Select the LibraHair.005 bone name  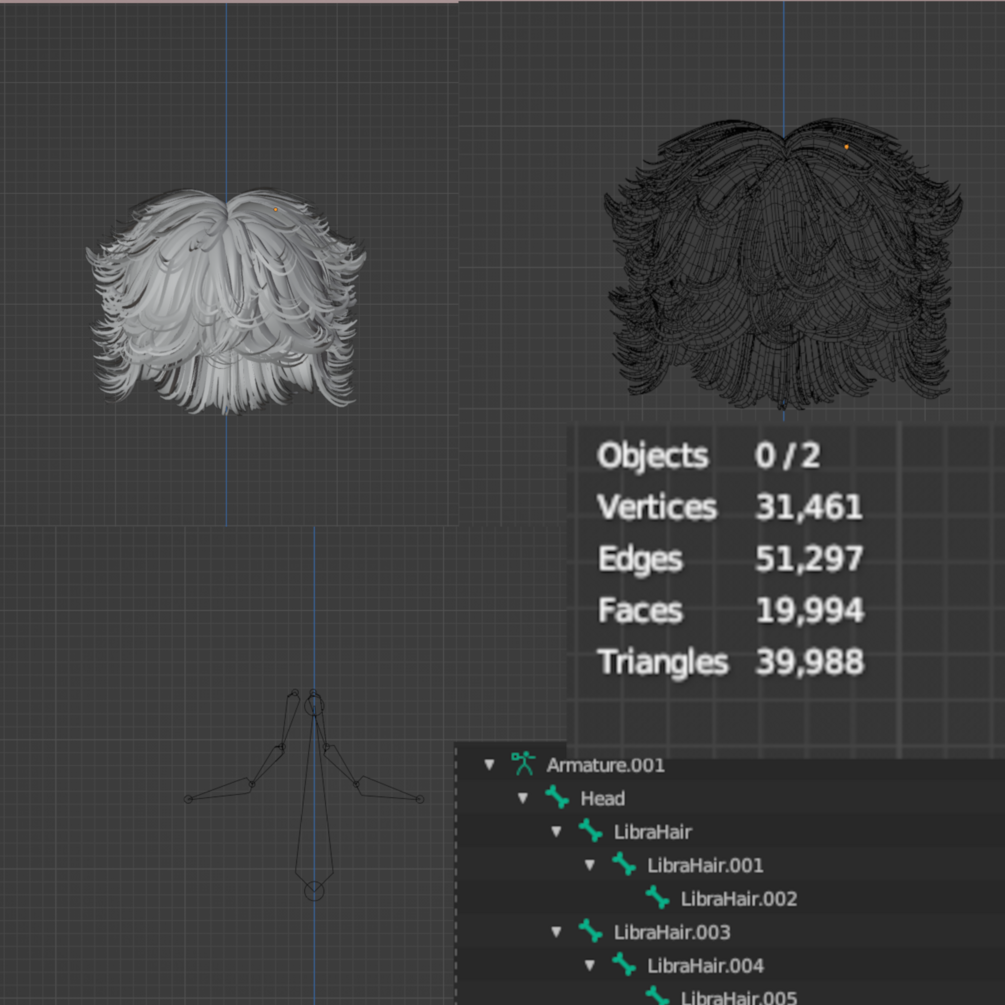[x=738, y=997]
